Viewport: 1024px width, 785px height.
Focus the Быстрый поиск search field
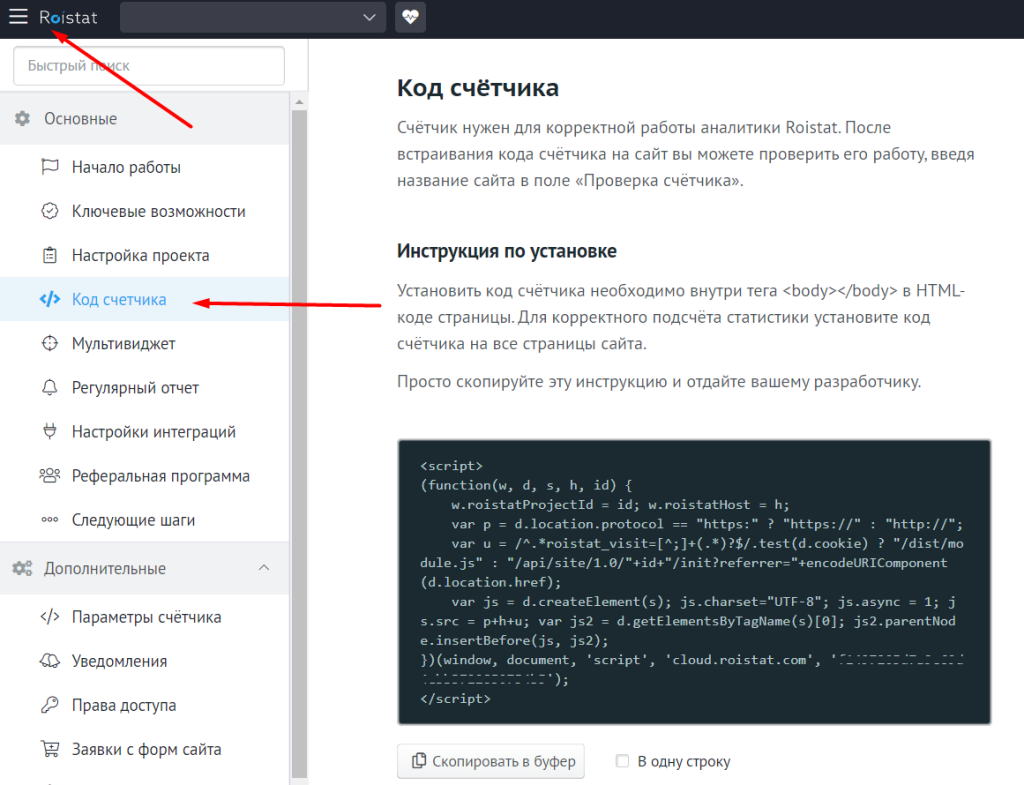(149, 66)
